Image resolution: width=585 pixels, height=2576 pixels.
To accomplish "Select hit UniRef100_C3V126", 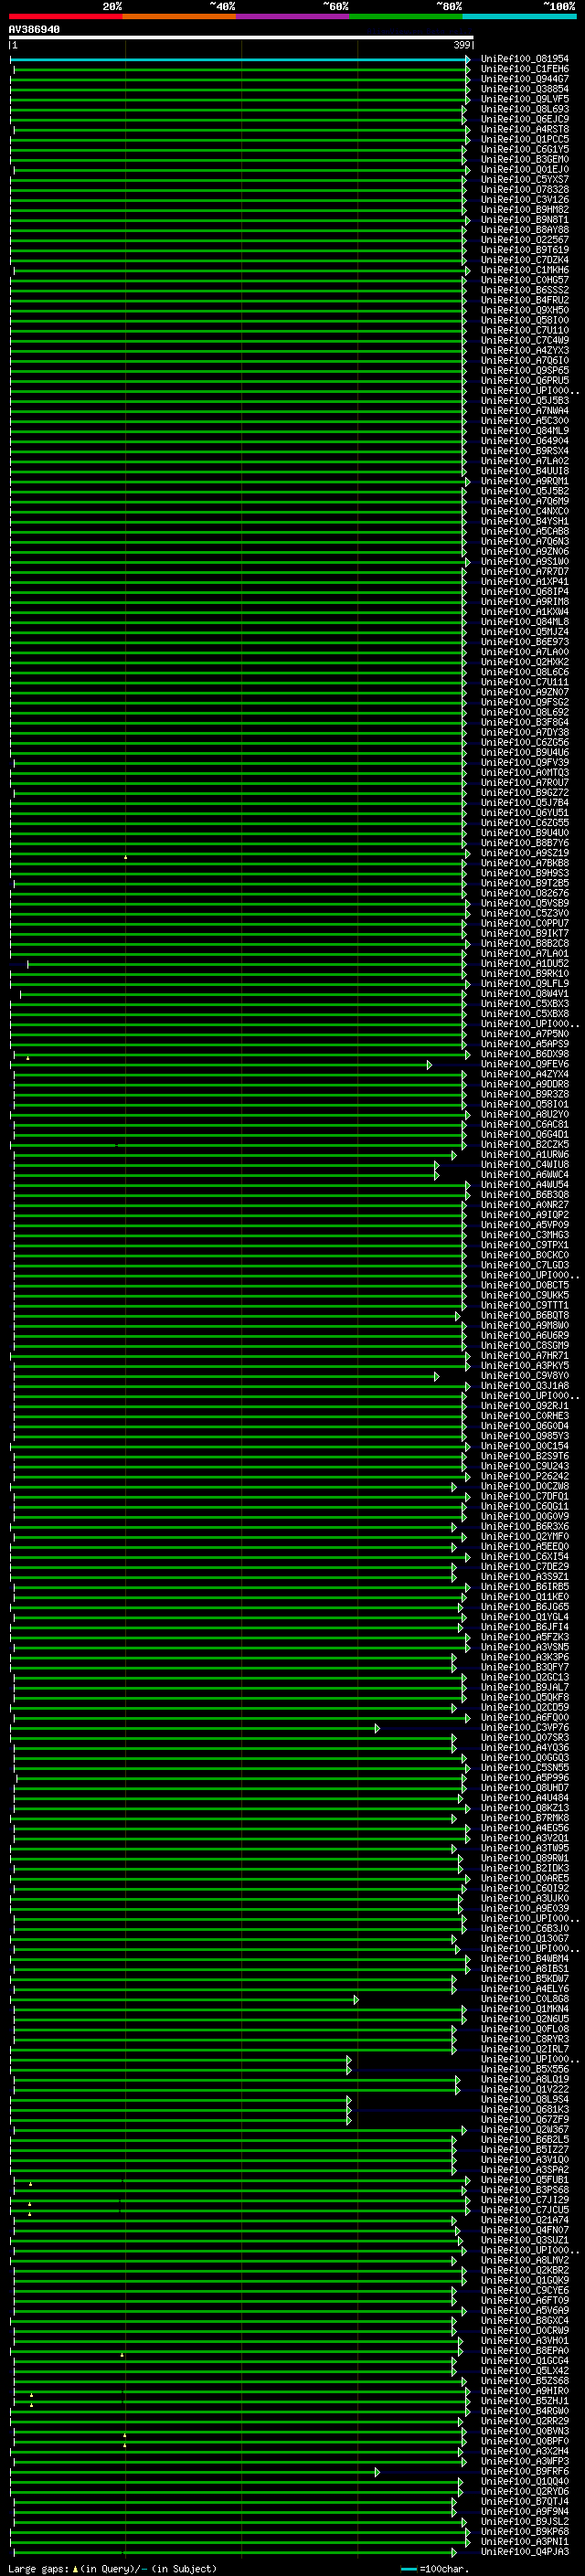I will [x=524, y=199].
